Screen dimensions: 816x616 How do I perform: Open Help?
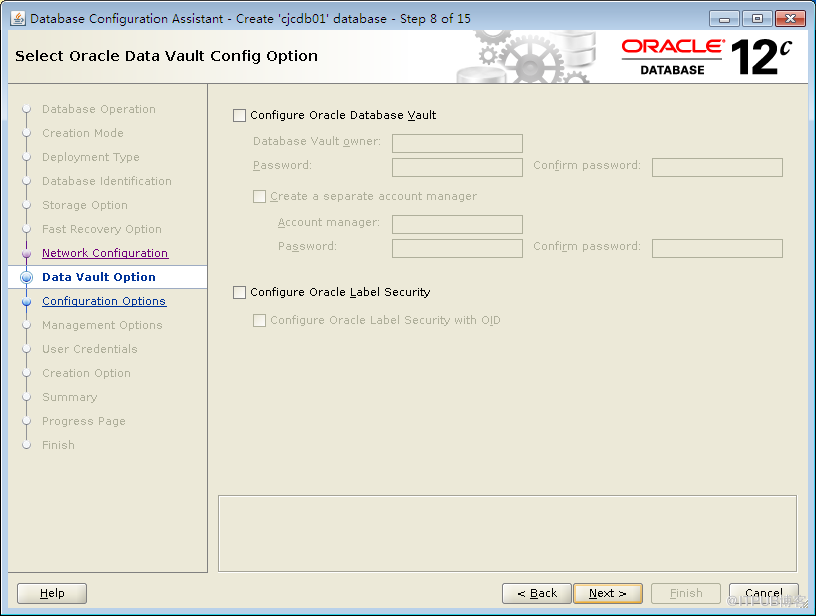[x=52, y=593]
